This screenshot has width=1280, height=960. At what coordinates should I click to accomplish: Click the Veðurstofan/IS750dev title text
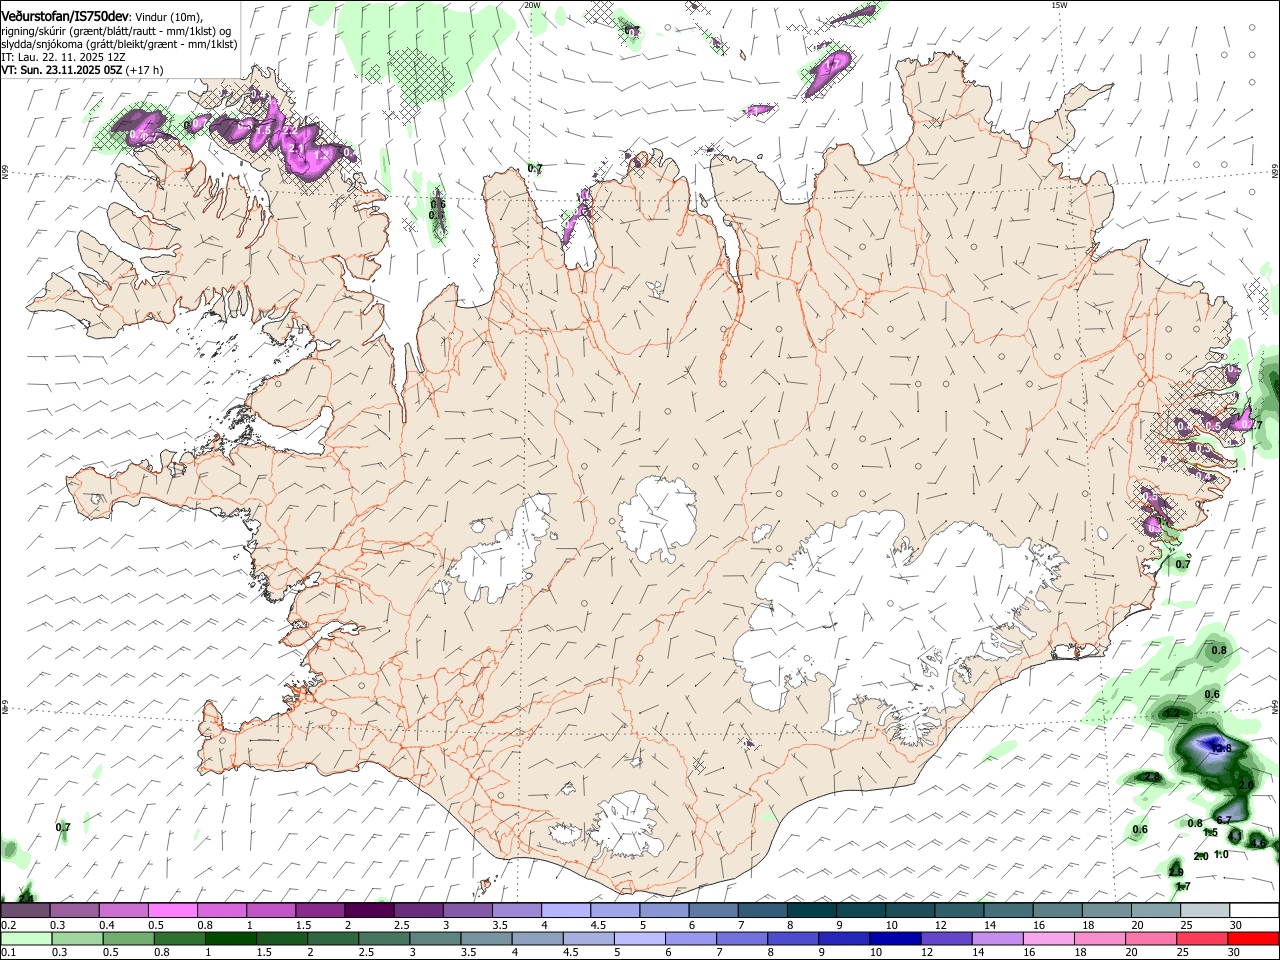click(x=65, y=16)
